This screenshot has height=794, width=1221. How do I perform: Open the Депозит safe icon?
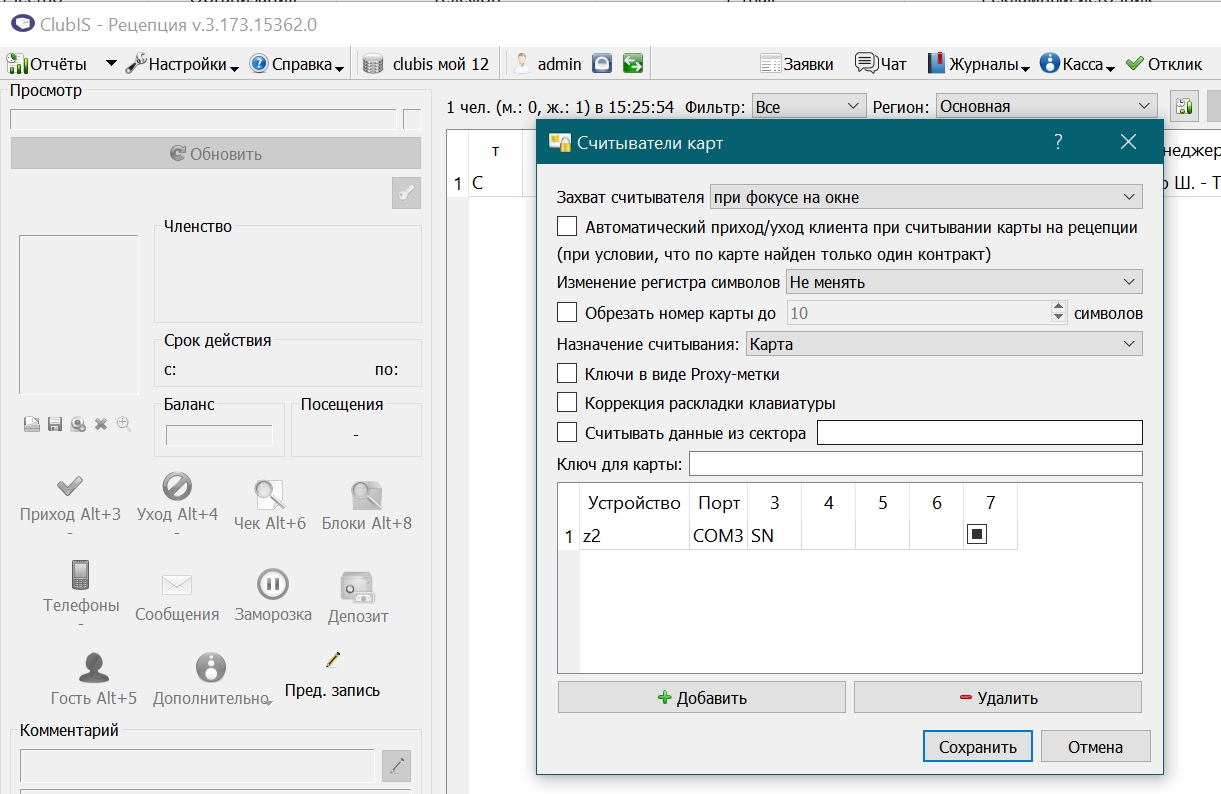click(x=357, y=587)
